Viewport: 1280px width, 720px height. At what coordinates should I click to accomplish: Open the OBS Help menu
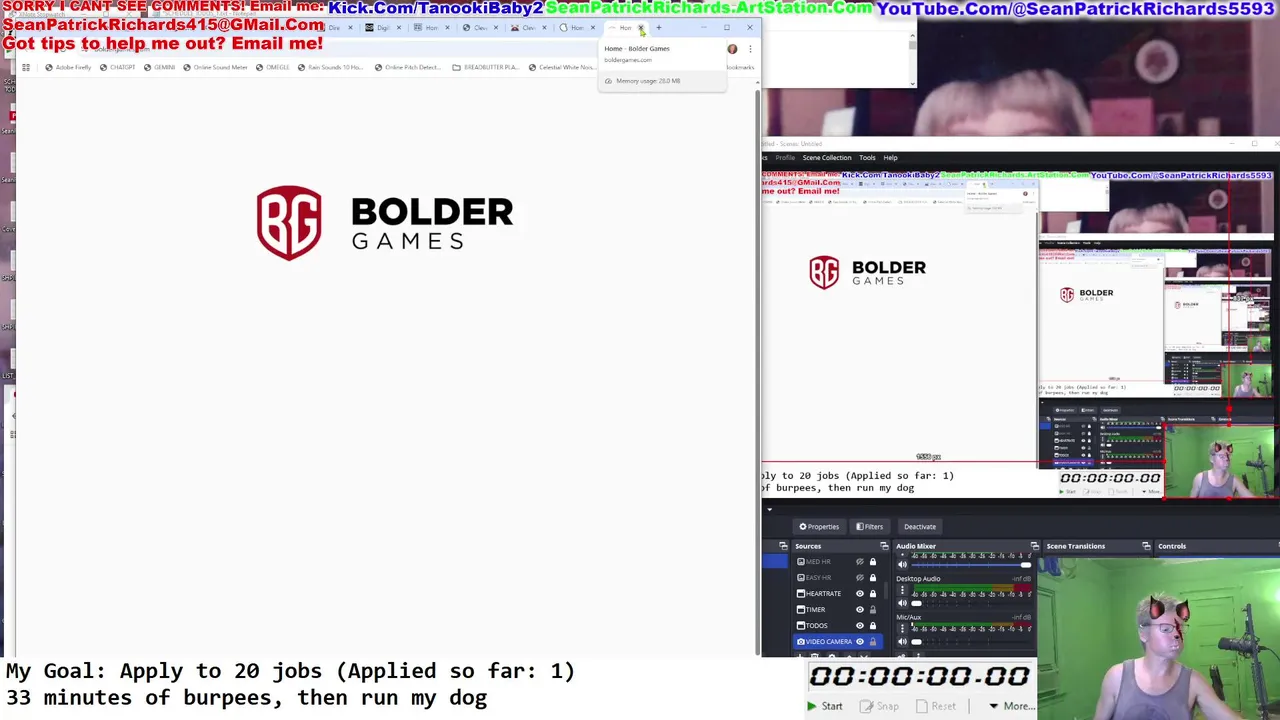click(890, 158)
